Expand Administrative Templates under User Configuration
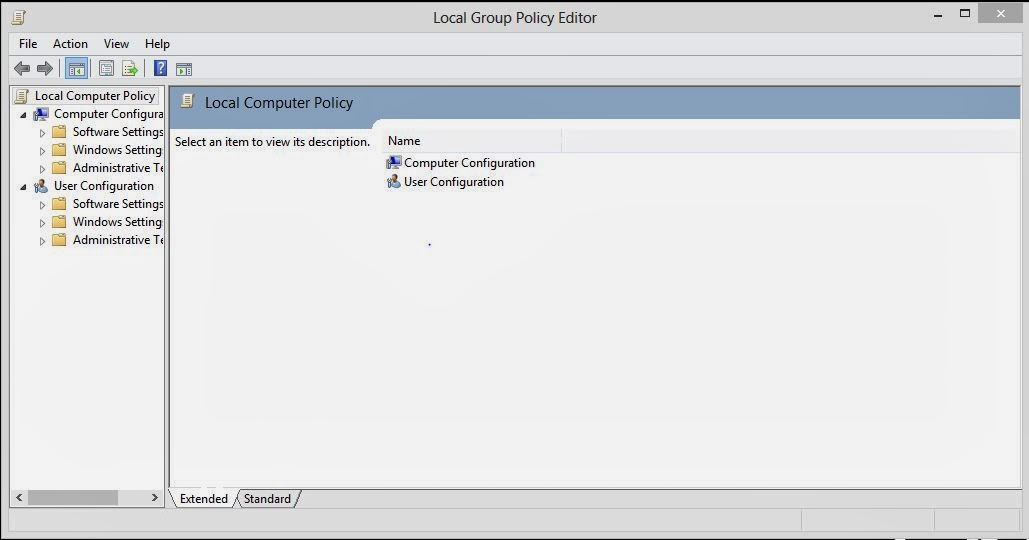 (x=43, y=241)
